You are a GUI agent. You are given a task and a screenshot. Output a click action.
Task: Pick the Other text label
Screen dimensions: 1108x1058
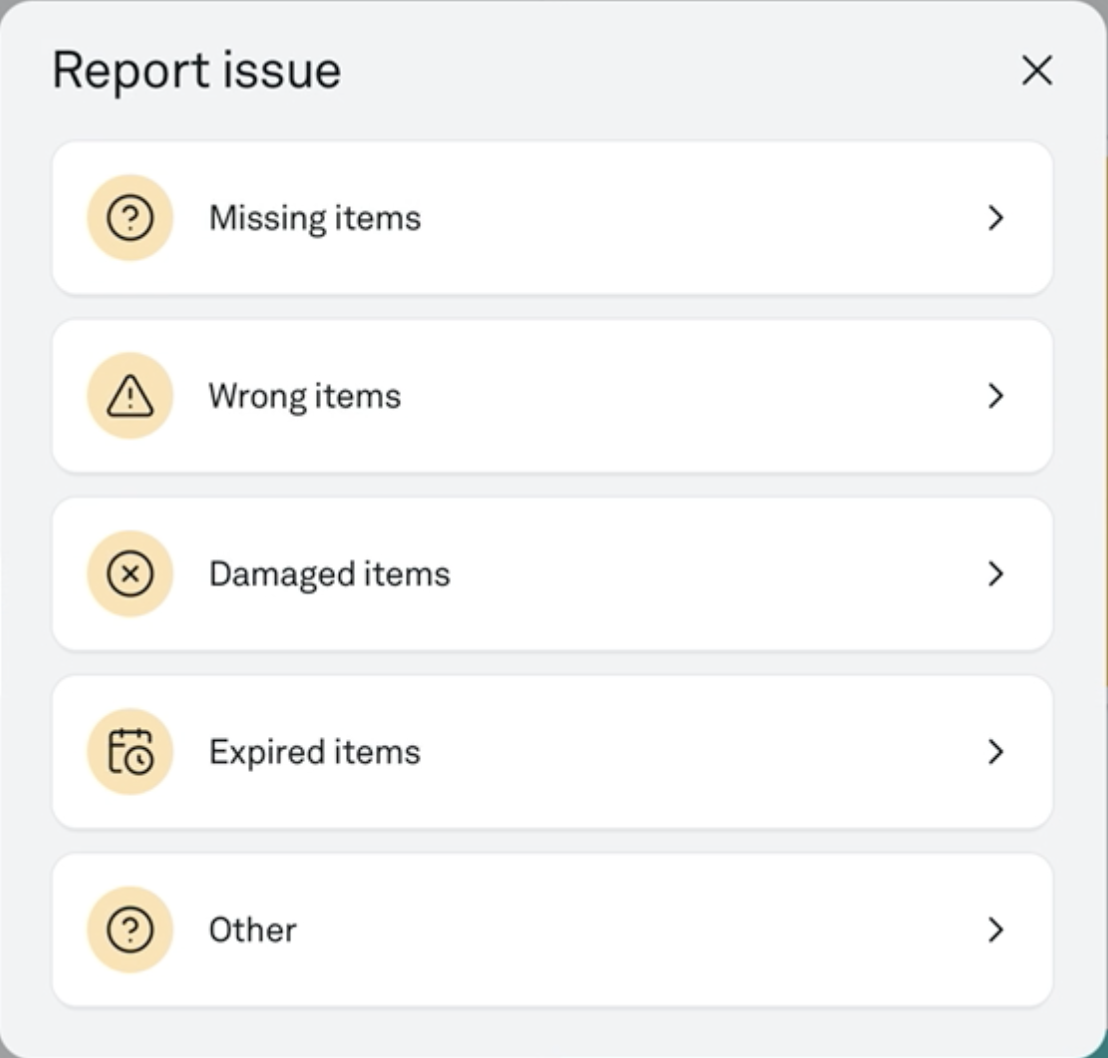coord(253,930)
